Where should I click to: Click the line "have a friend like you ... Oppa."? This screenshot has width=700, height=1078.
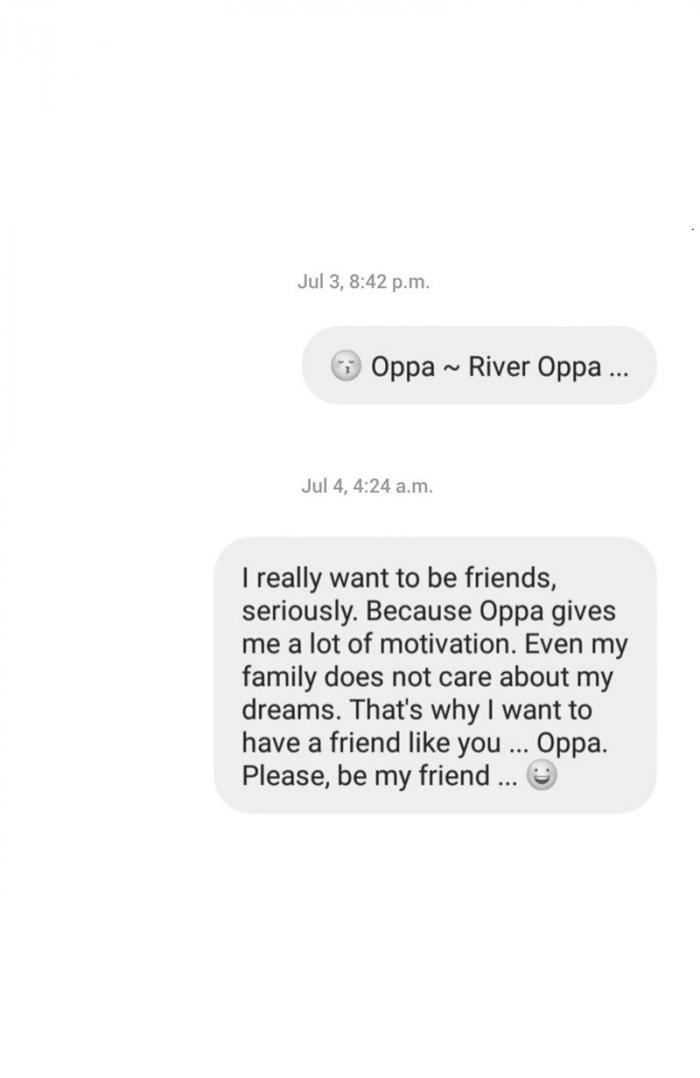[x=425, y=743]
